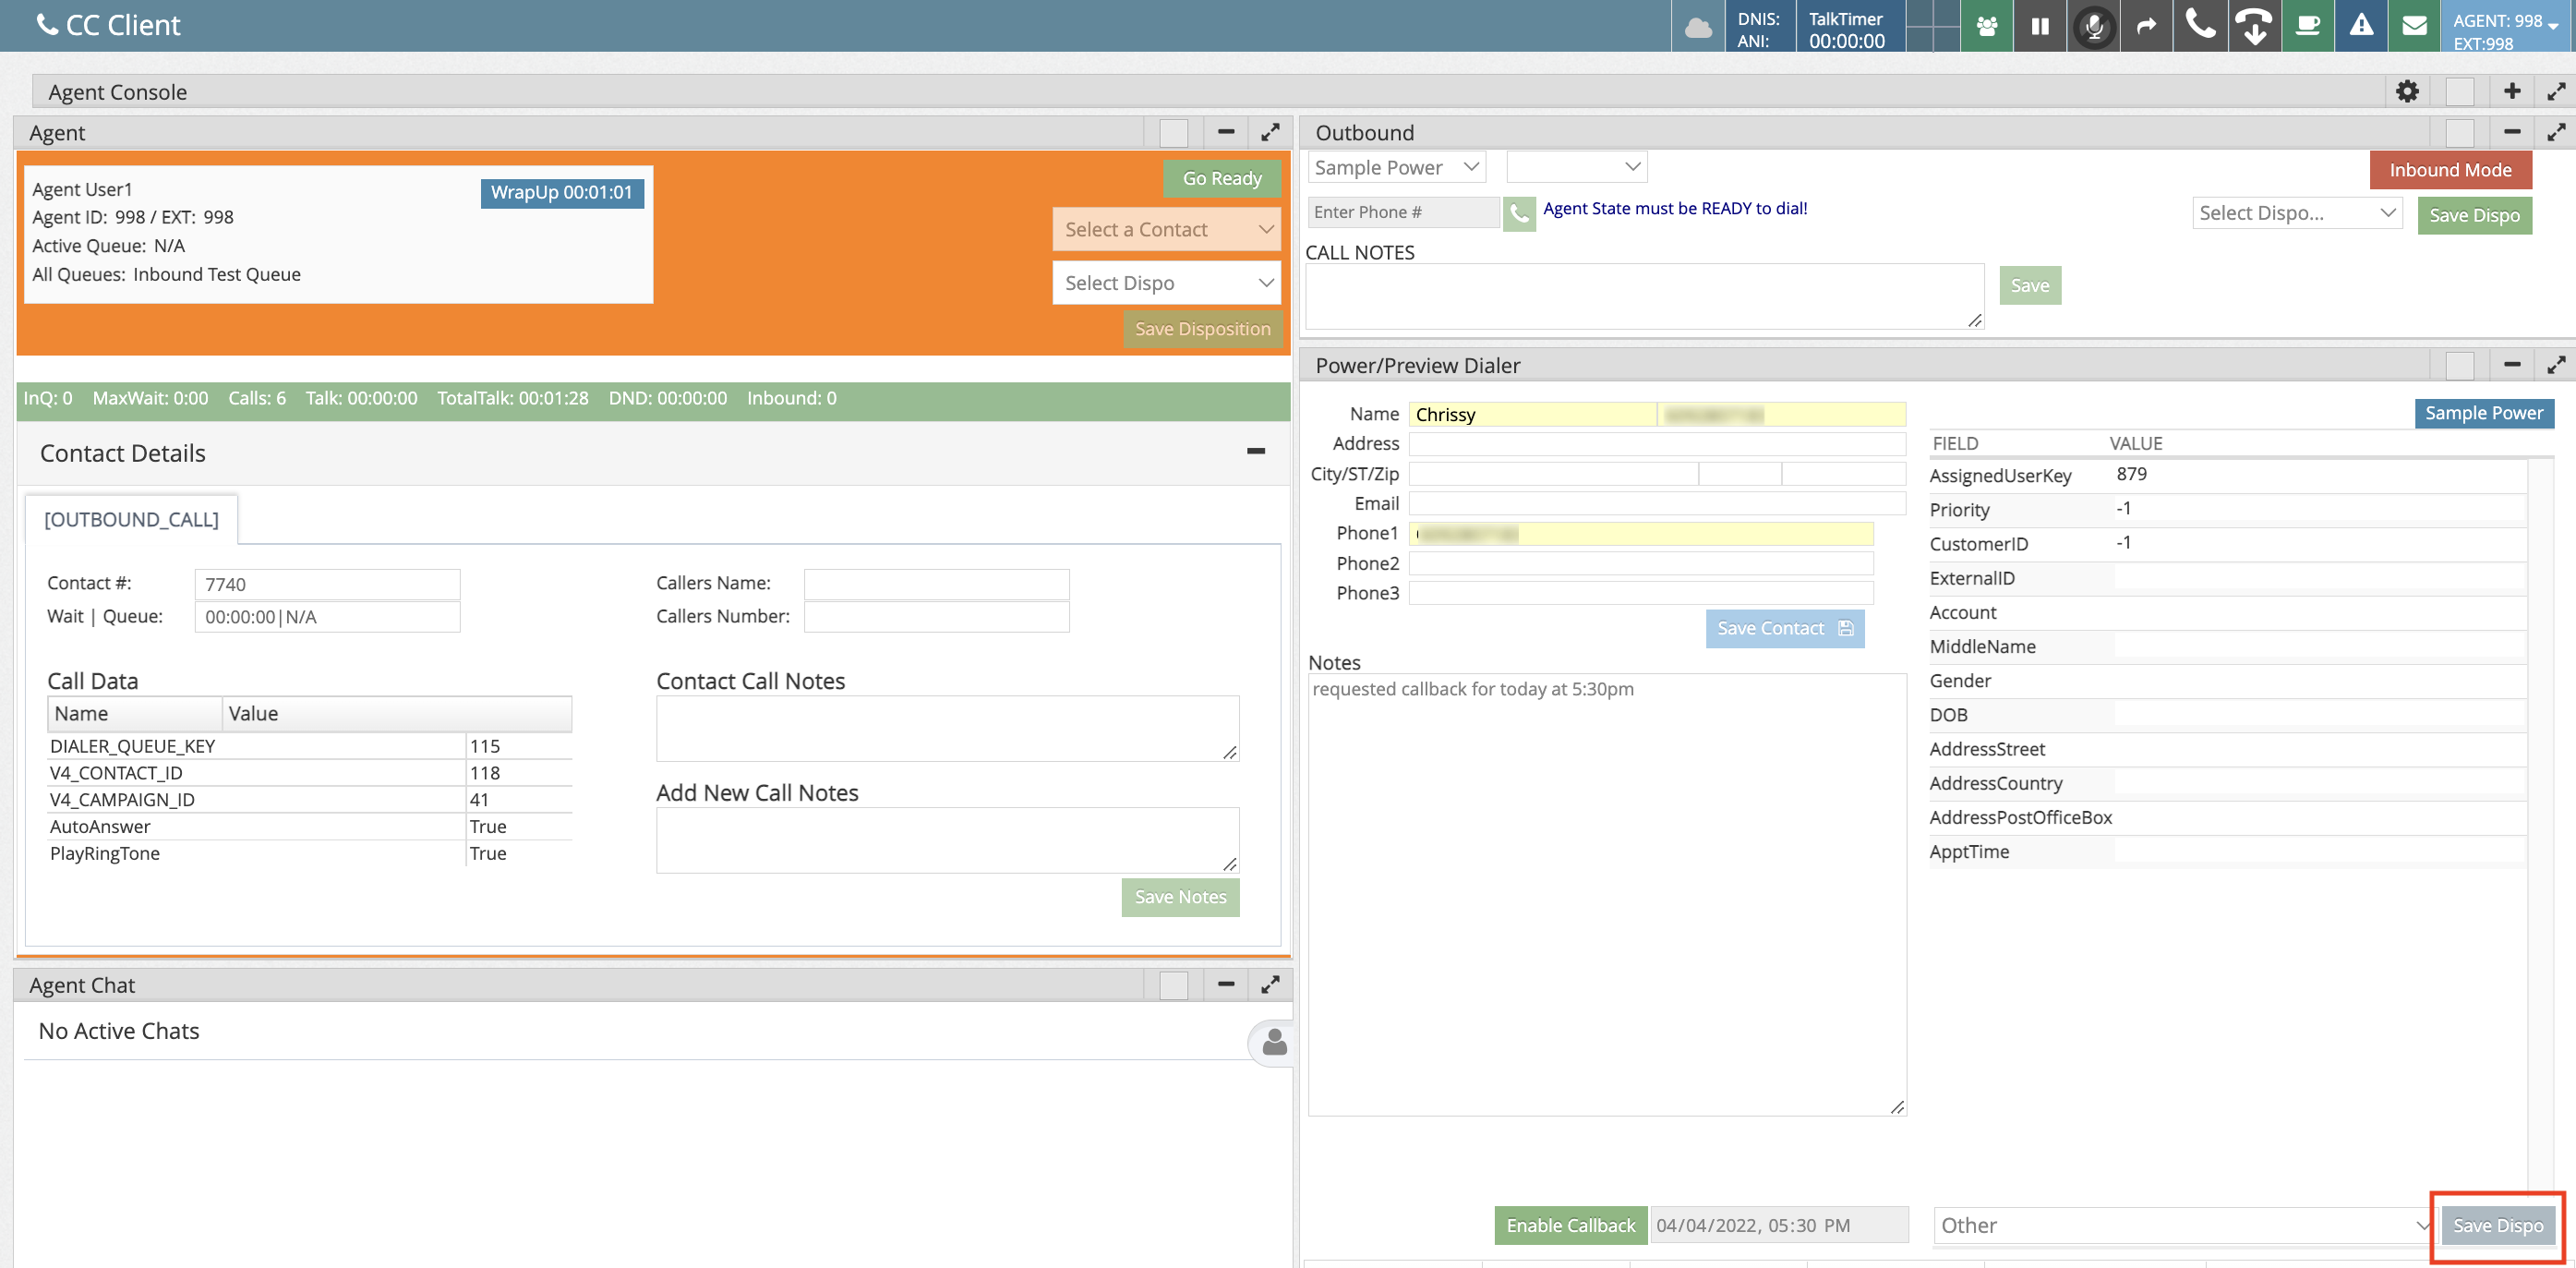Click green dial phone icon beside Enter Phone

click(x=1519, y=213)
